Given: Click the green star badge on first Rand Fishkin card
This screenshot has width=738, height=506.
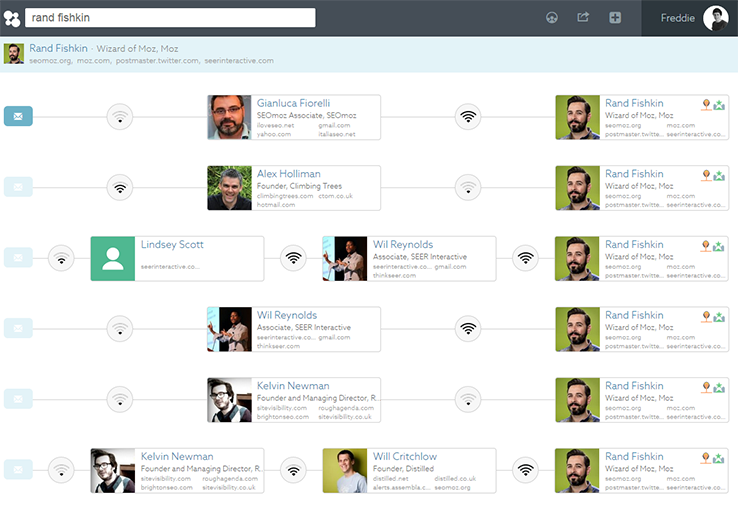Looking at the screenshot, I should click(719, 105).
